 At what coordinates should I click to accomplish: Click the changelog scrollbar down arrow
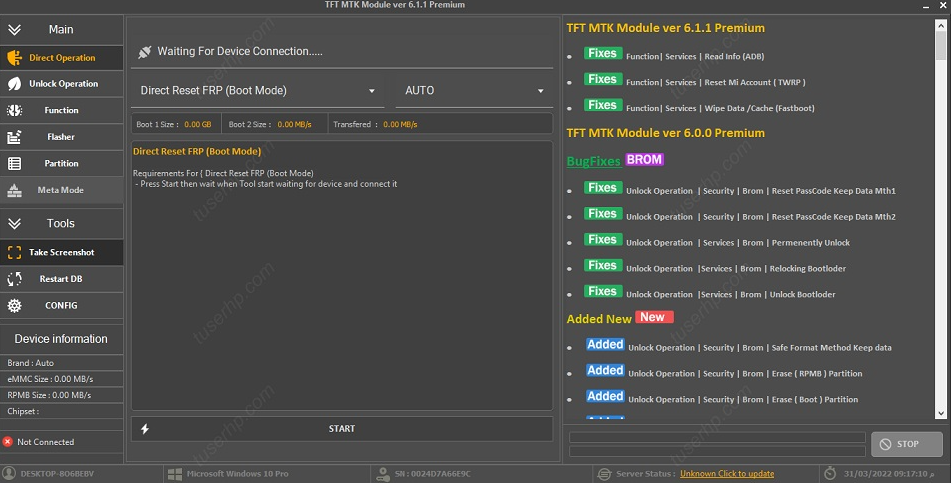click(x=941, y=413)
